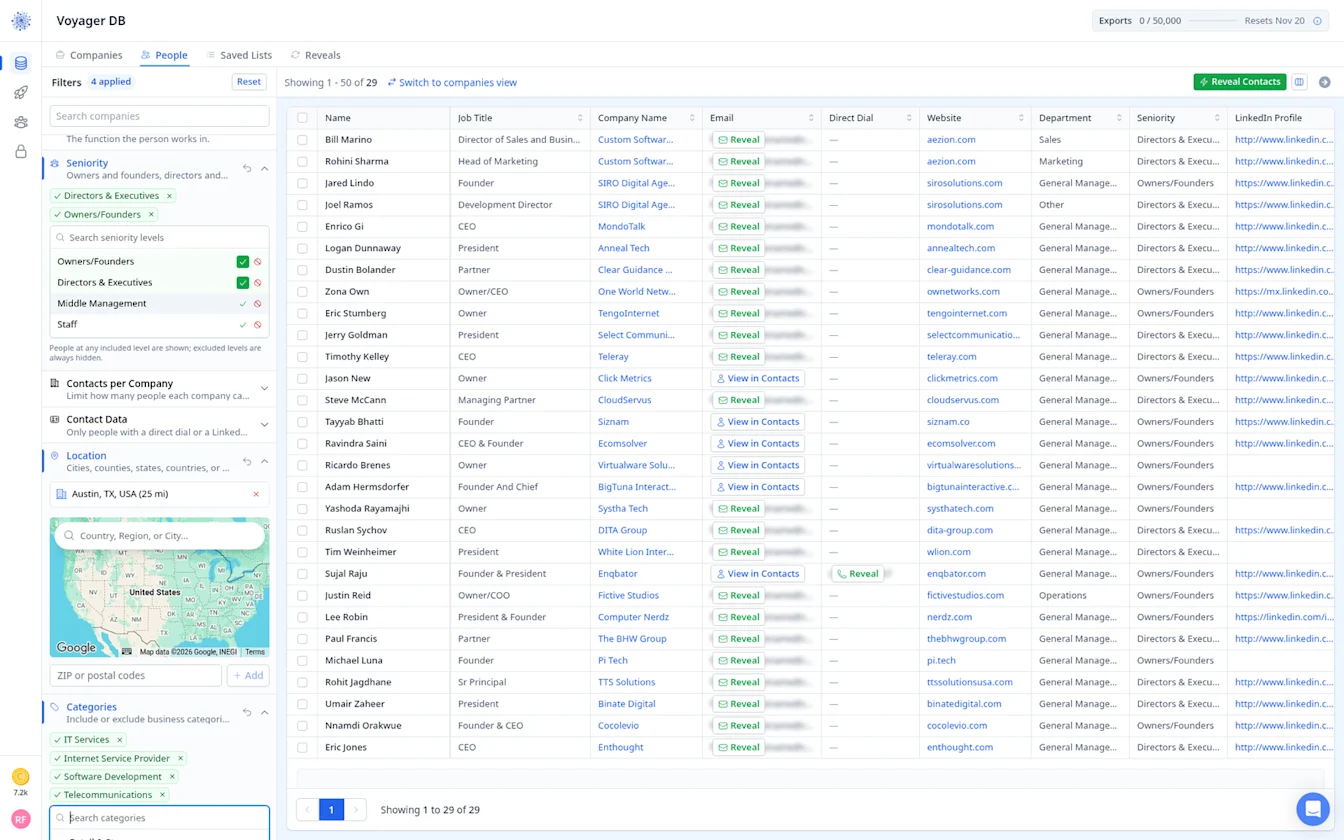
Task: Click the gold coin credits icon
Action: point(21,777)
